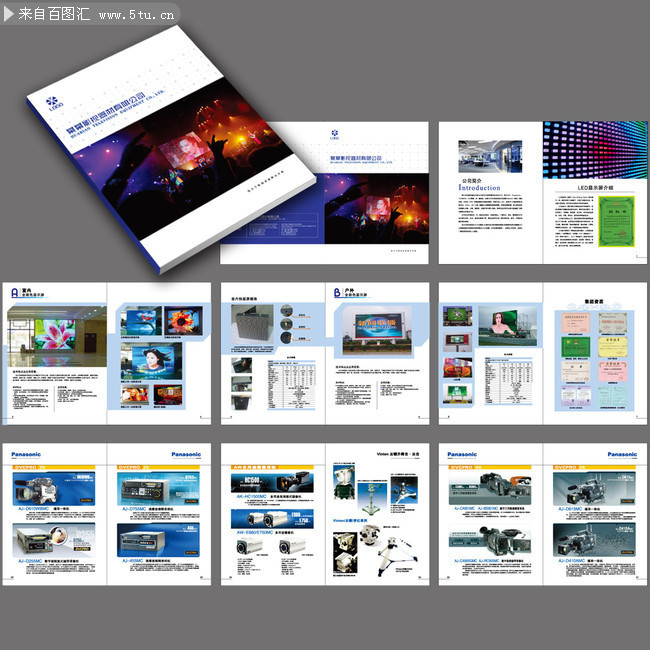The width and height of the screenshot is (650, 650).
Task: Select the large letter A icon beside 室内
Action: coord(15,293)
